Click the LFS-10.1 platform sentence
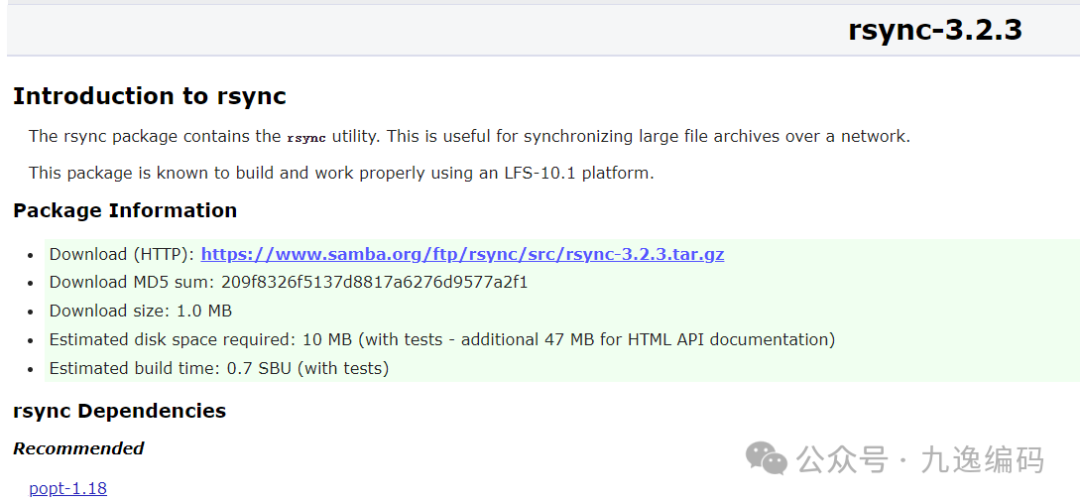 coord(340,173)
